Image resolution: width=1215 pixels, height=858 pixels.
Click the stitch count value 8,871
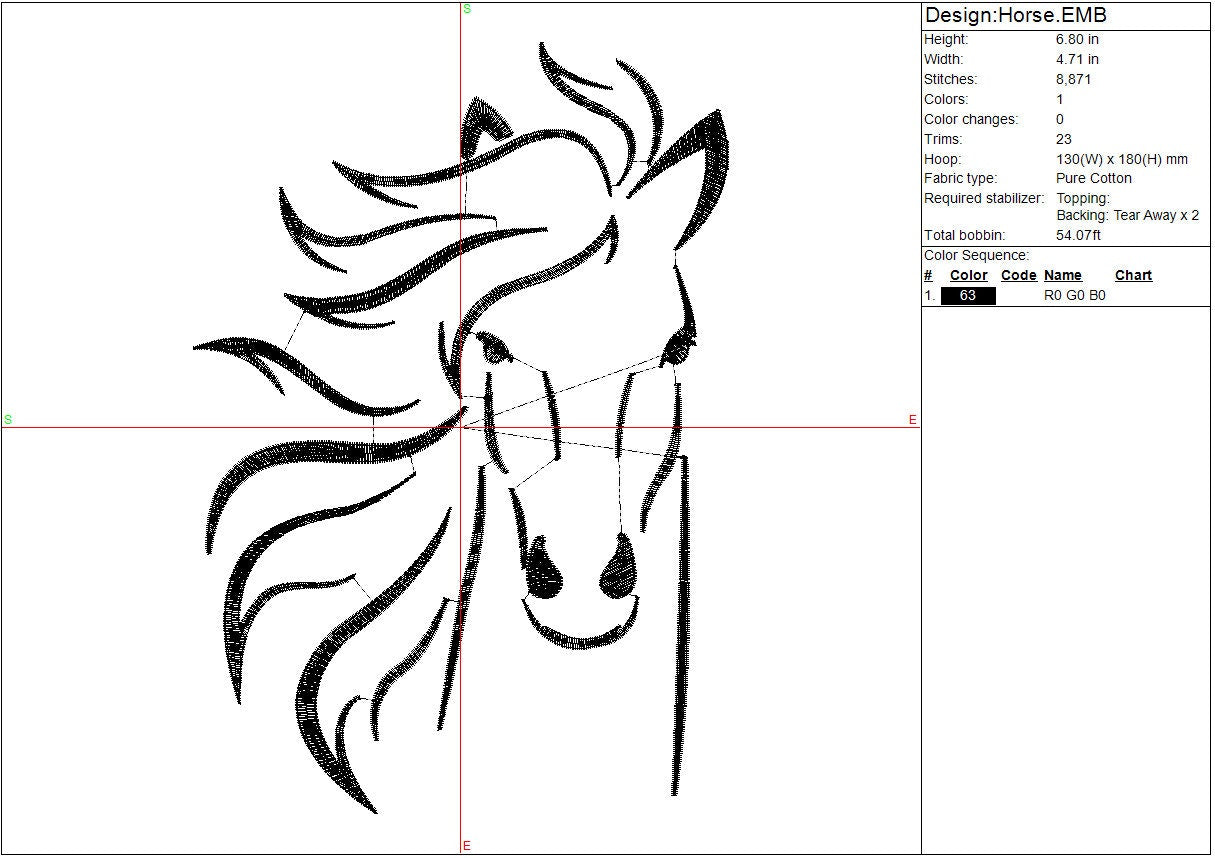pos(1073,79)
